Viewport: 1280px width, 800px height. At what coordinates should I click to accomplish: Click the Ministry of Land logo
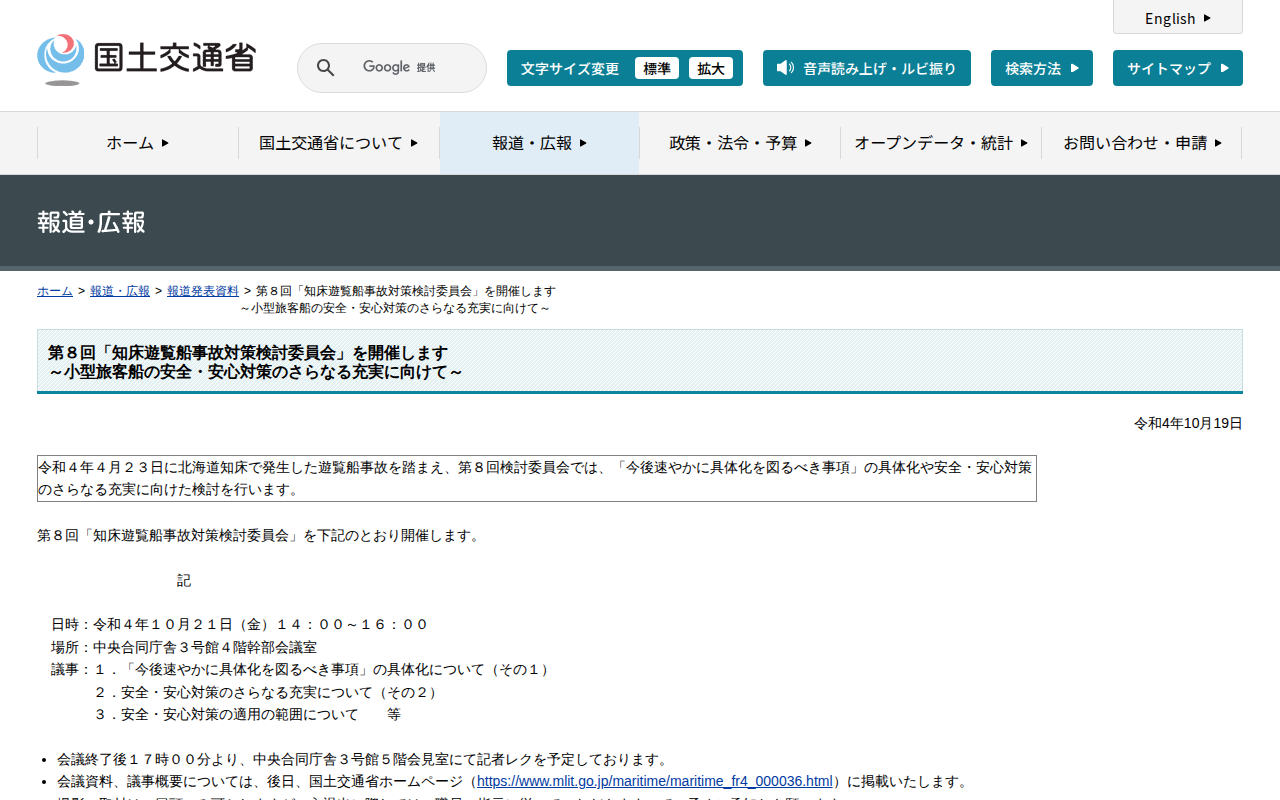tap(147, 59)
